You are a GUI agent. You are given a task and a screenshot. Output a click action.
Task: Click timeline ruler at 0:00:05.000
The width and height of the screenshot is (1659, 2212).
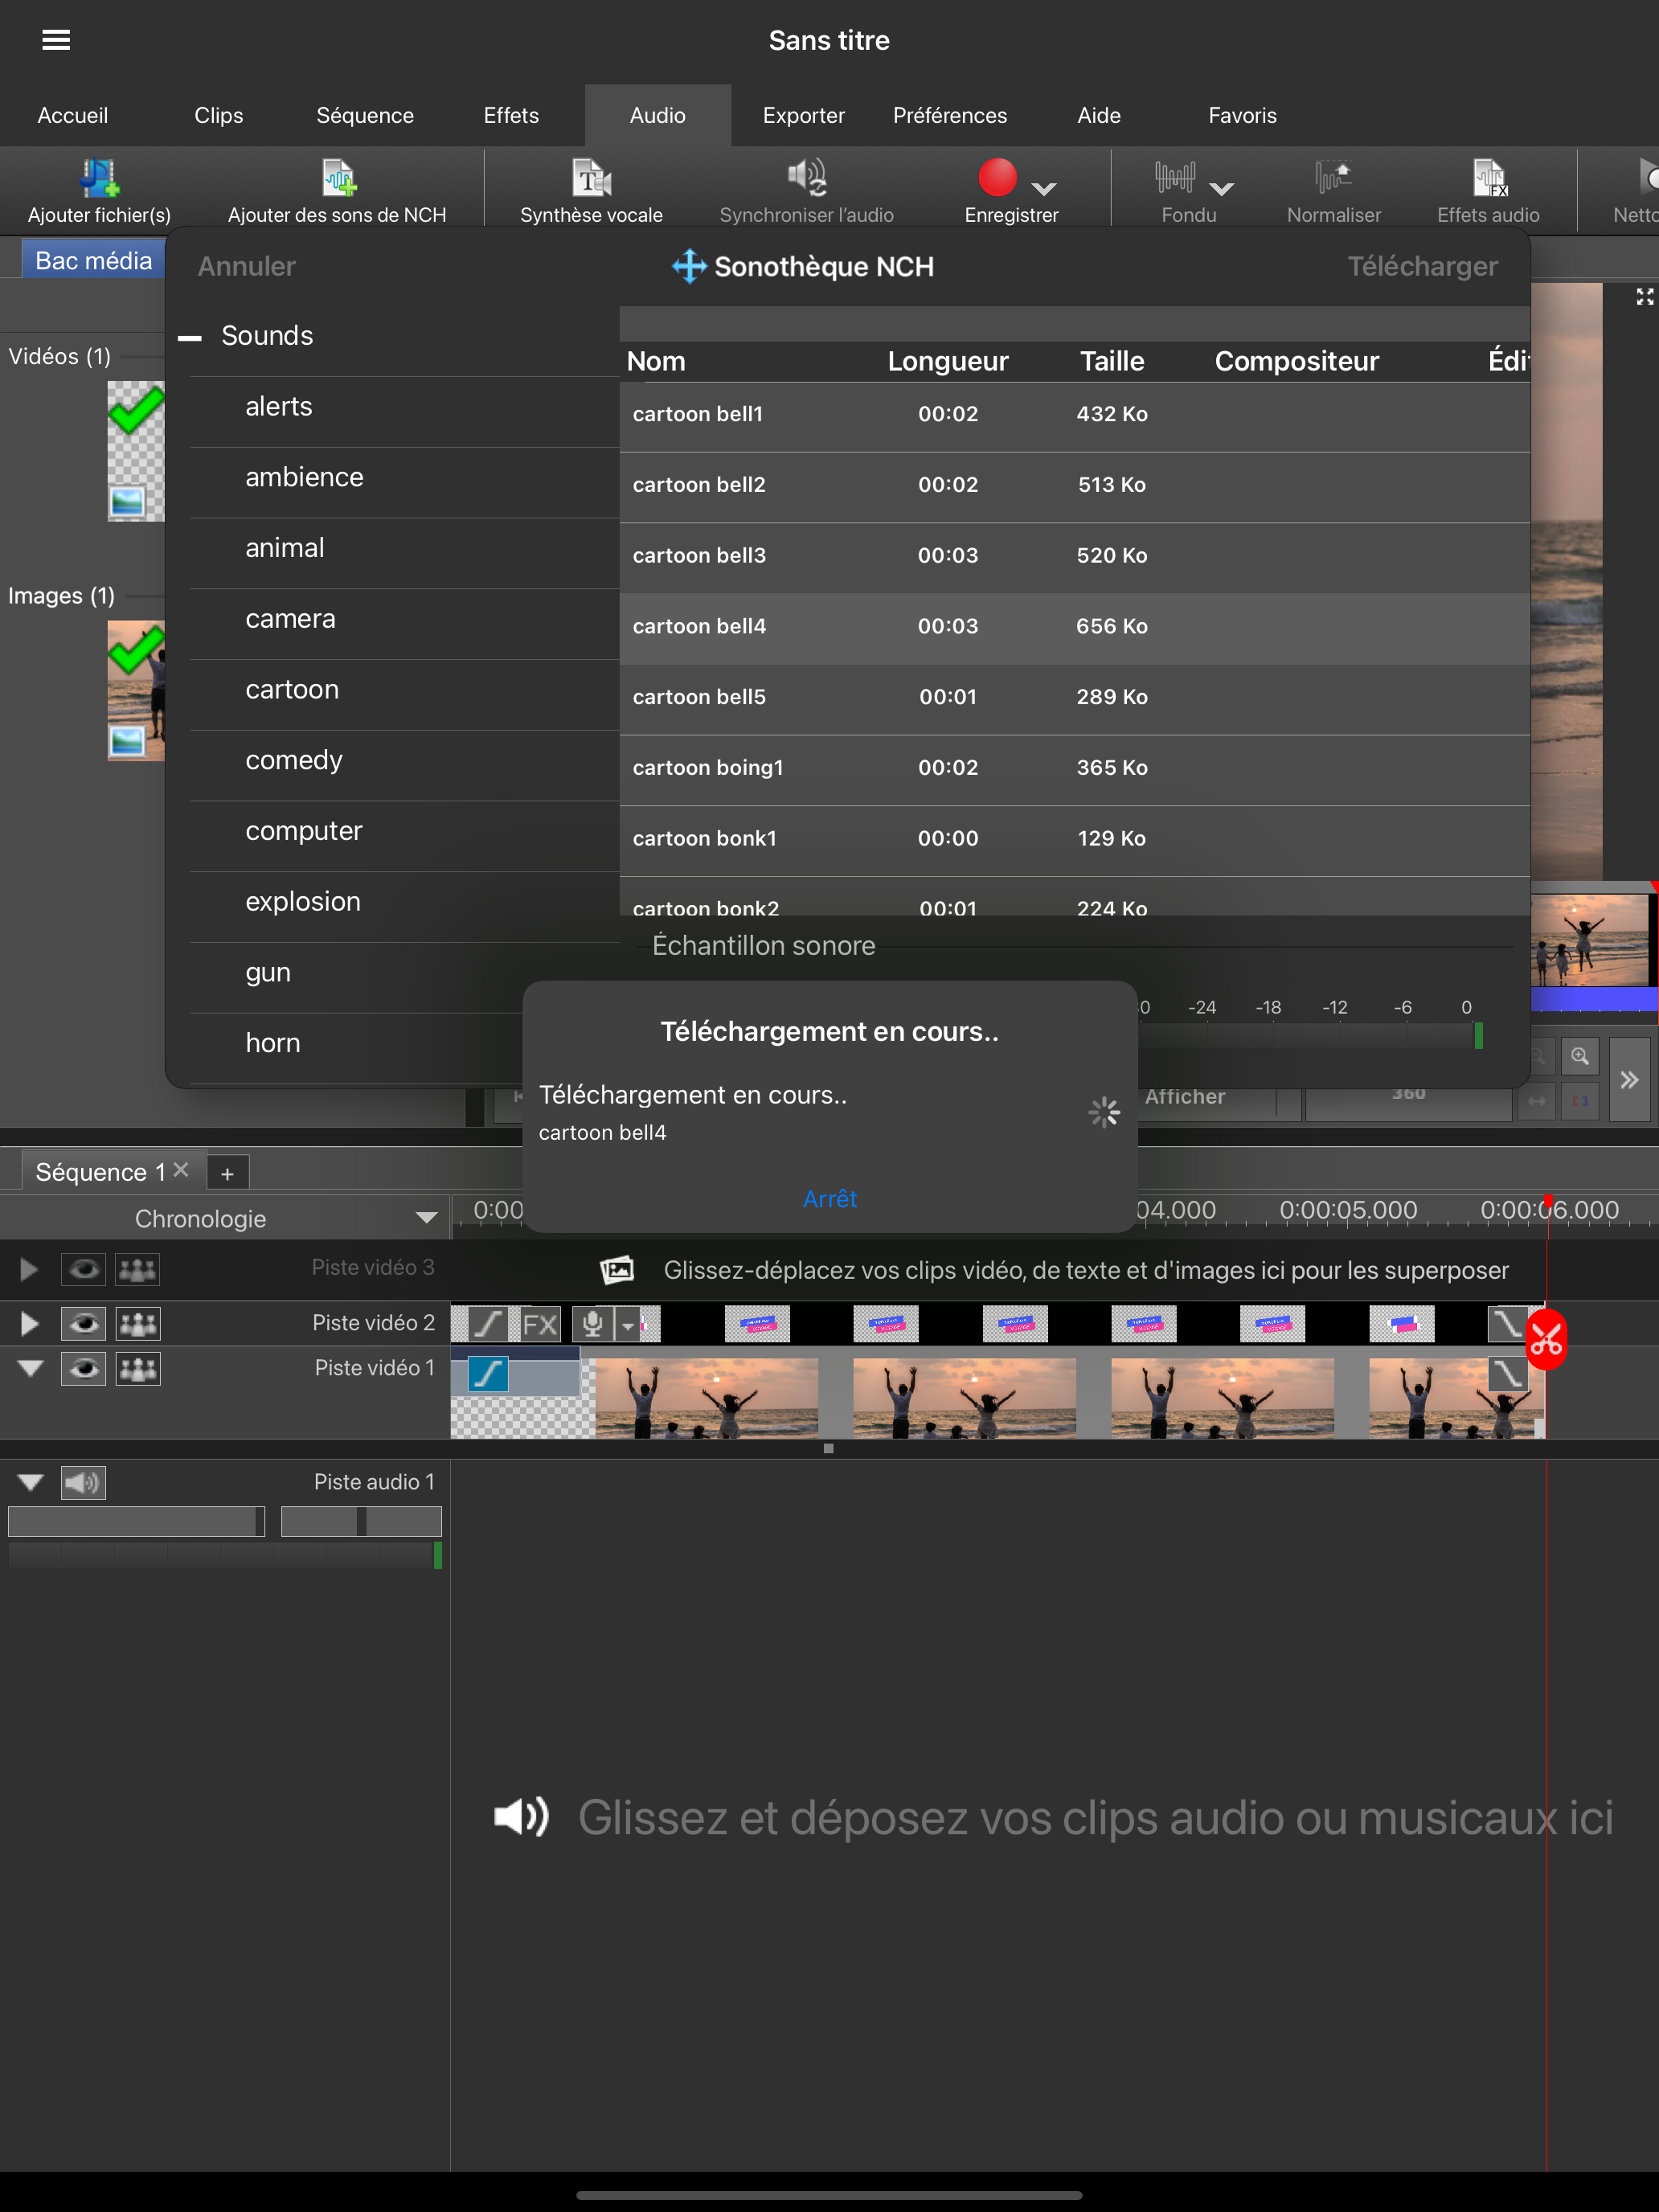pos(1348,1210)
